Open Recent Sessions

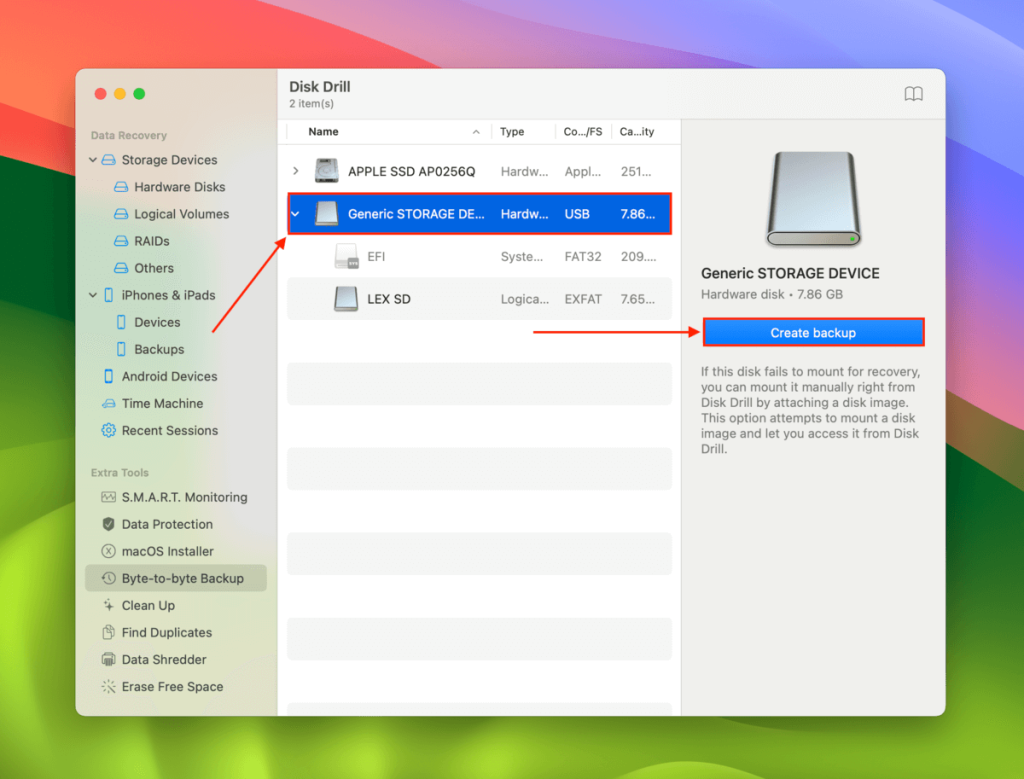point(168,430)
